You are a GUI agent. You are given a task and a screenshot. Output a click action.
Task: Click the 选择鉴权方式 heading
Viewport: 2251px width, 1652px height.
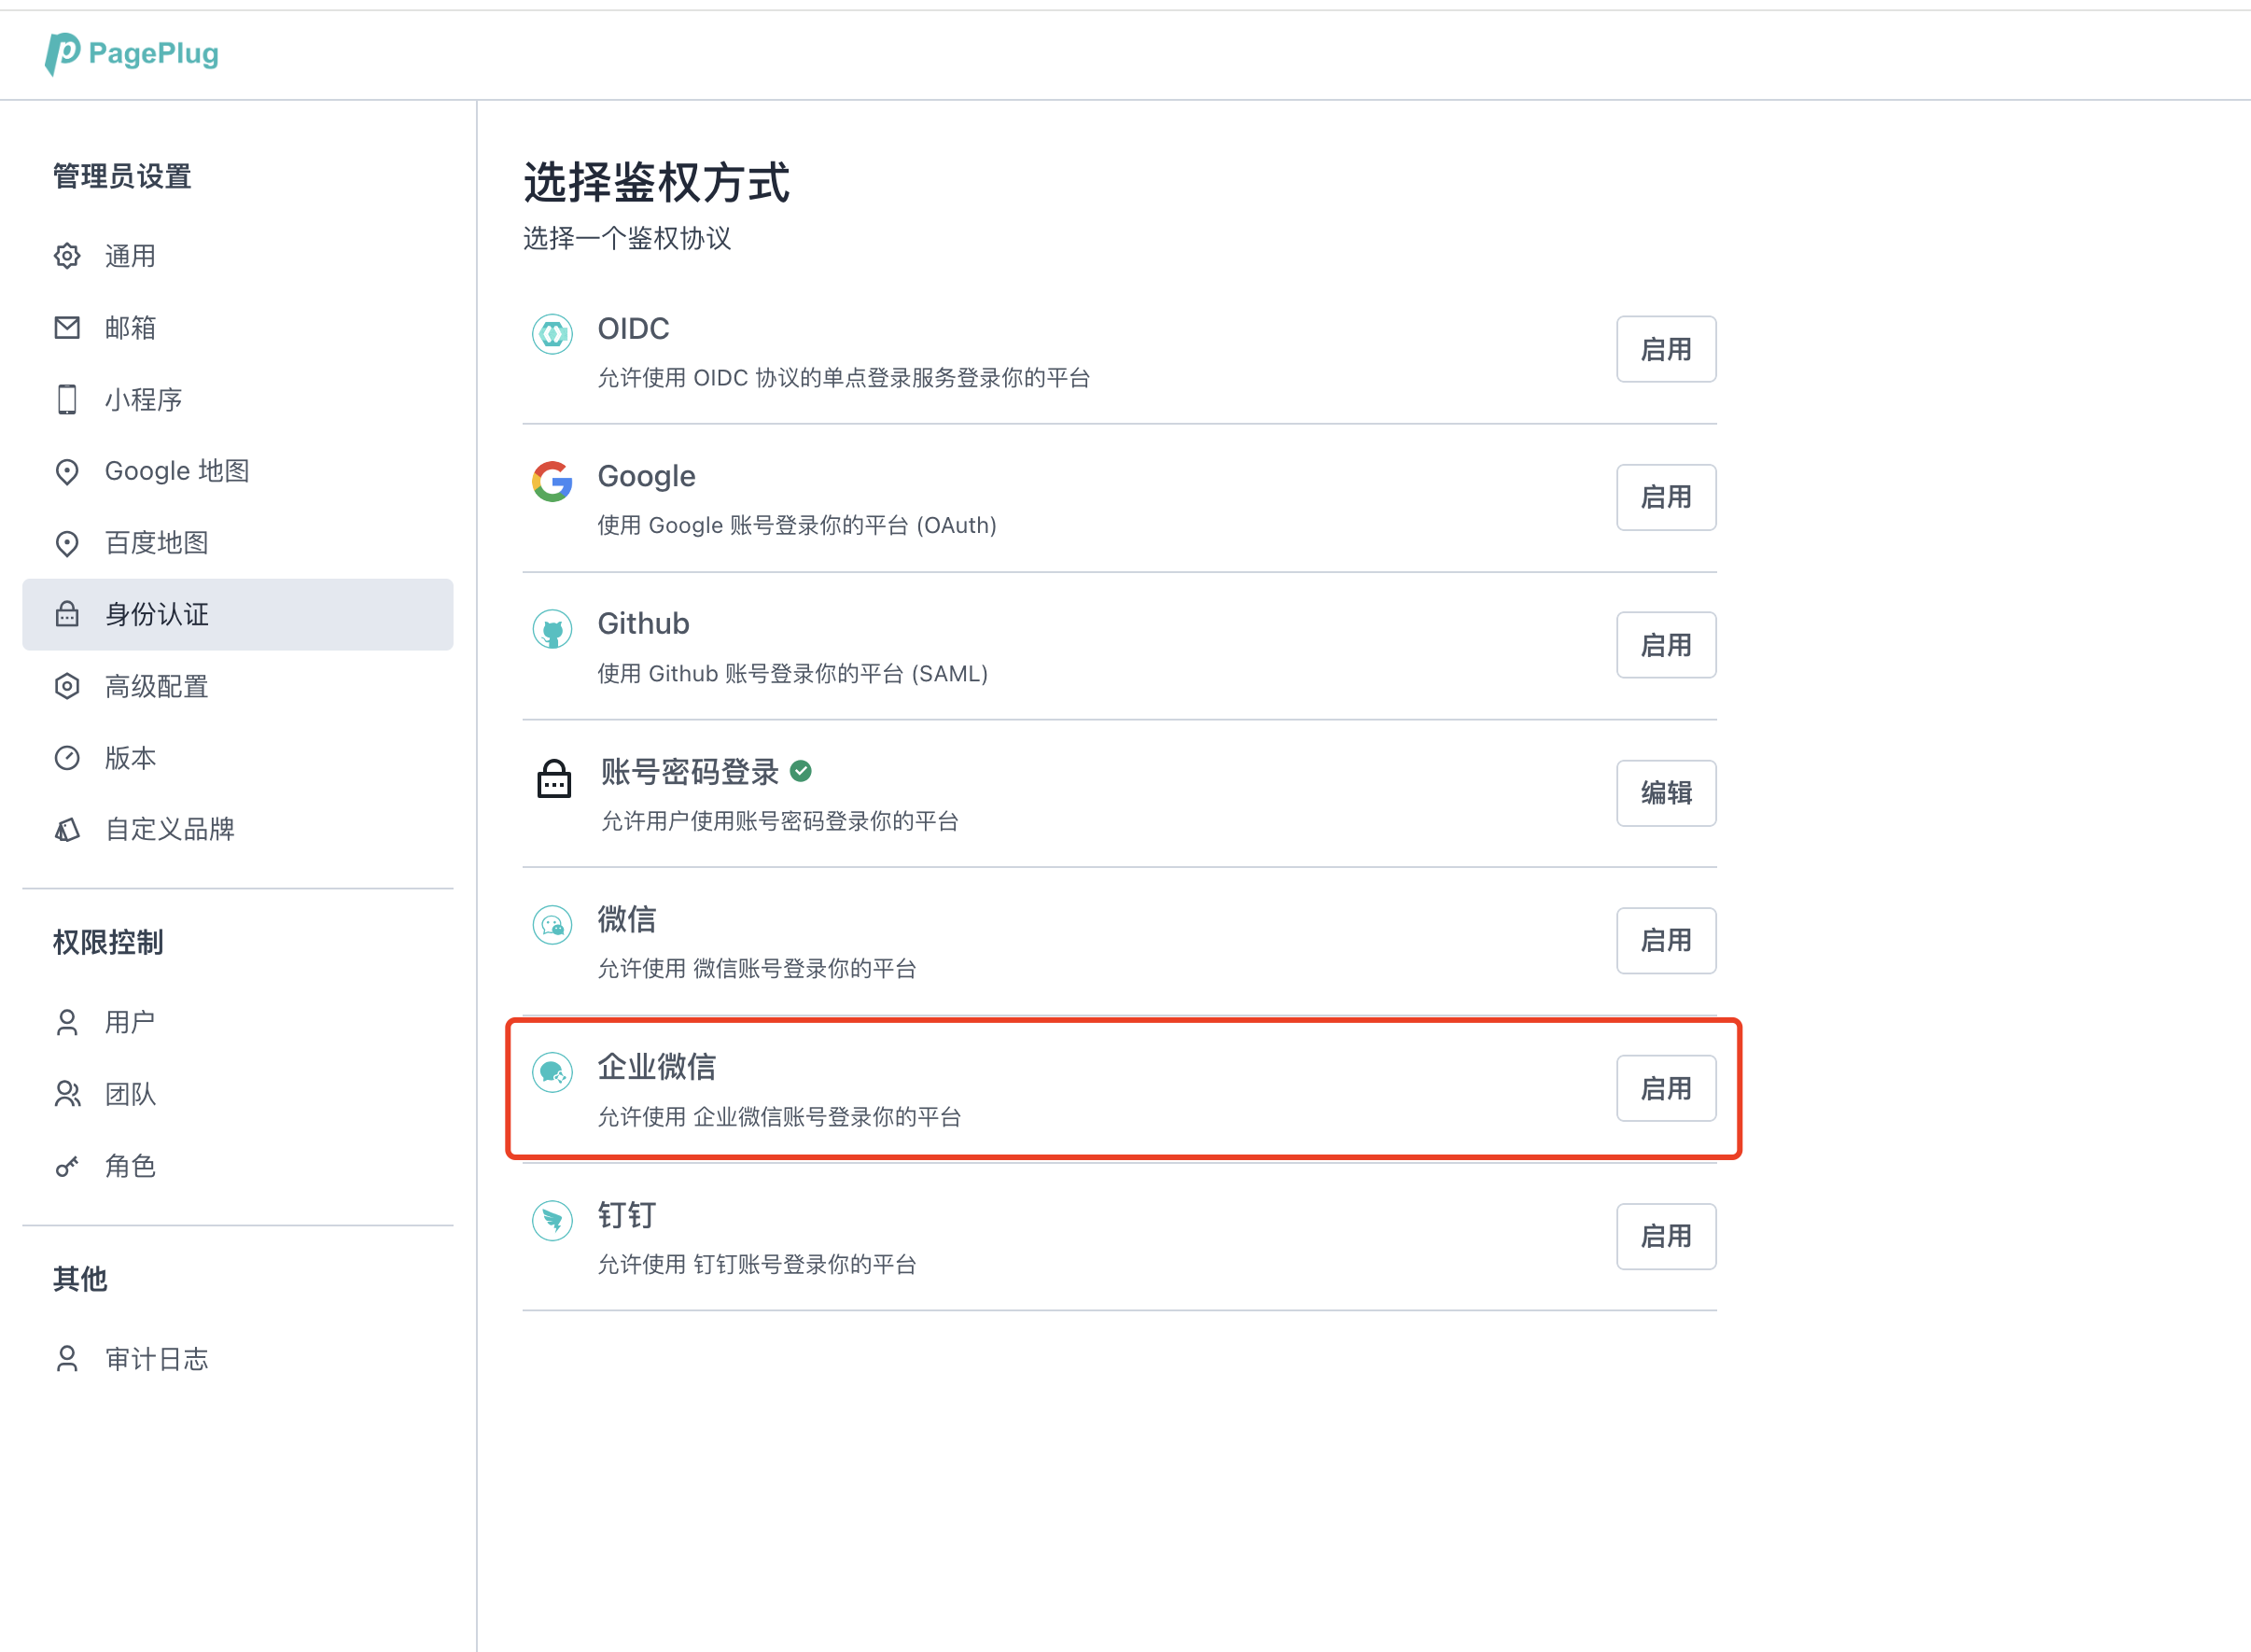point(656,182)
